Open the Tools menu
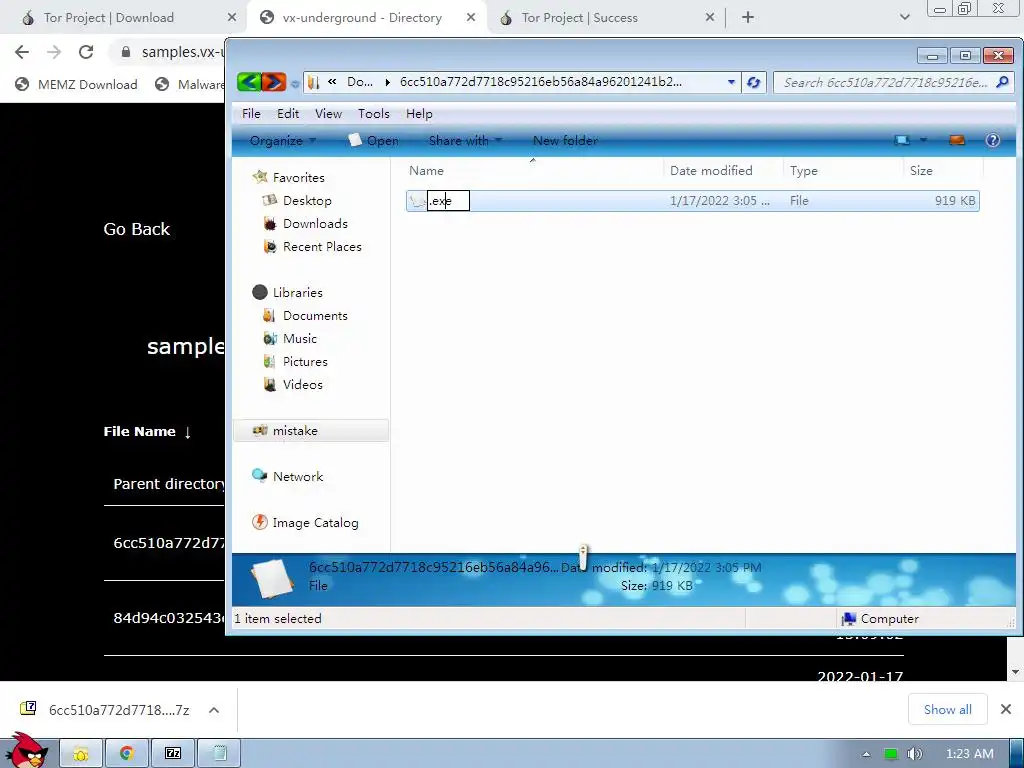 (x=374, y=114)
